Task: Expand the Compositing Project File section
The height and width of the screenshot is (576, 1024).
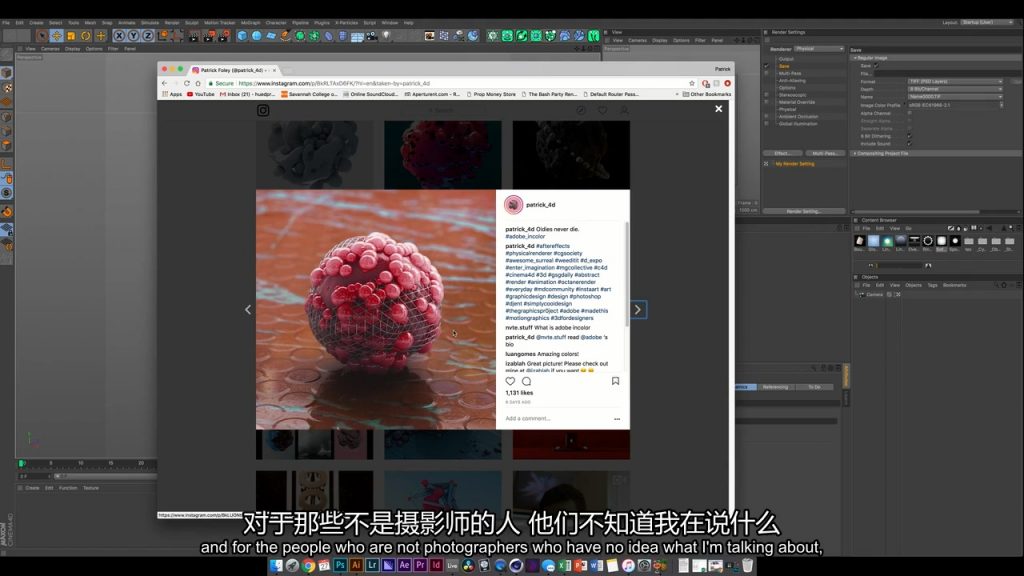Action: point(856,153)
